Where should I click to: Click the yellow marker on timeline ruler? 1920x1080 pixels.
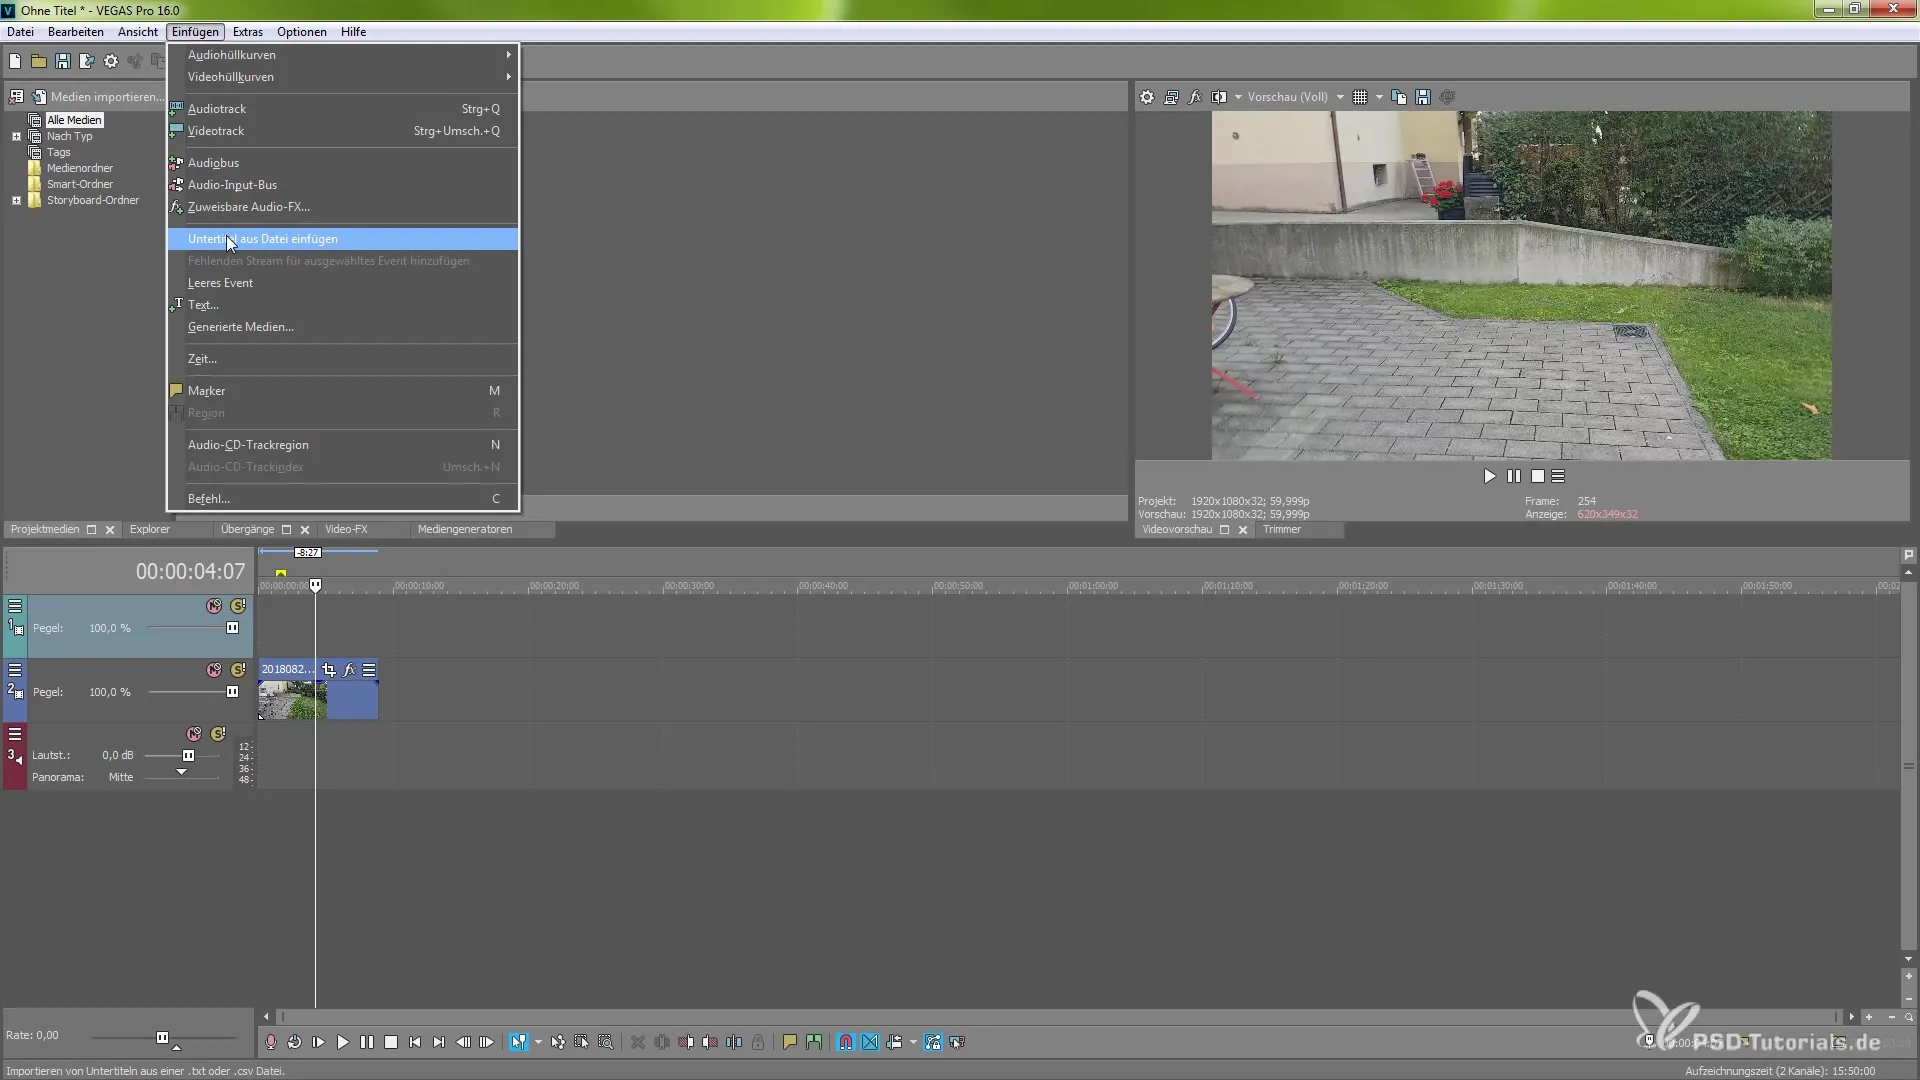coord(281,574)
